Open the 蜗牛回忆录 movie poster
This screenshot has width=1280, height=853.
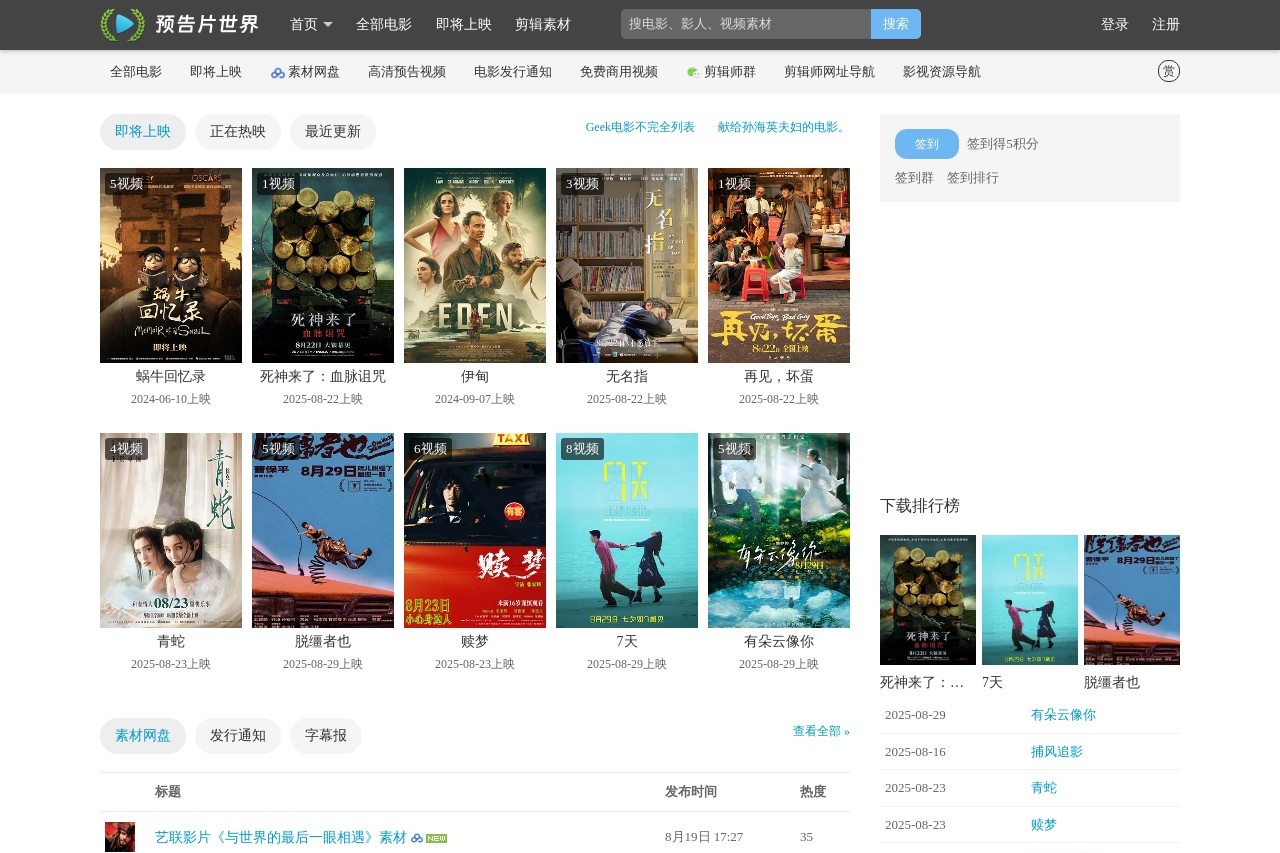tap(171, 265)
